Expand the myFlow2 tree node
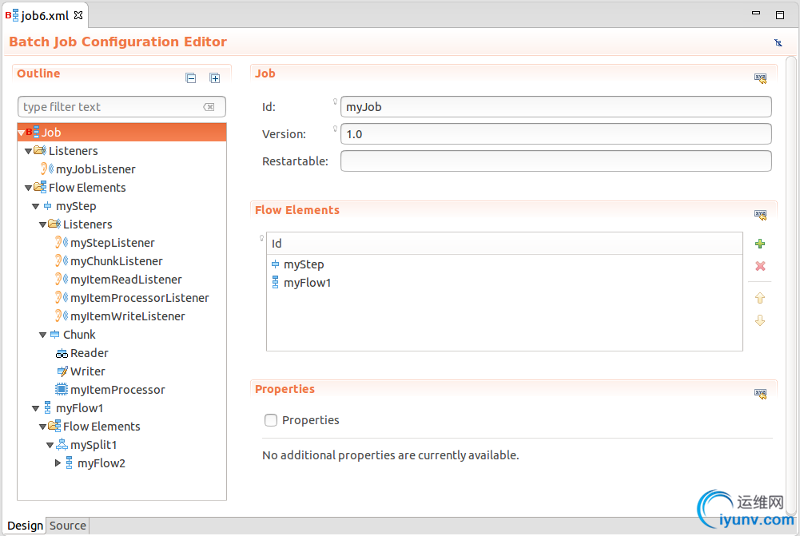 tap(58, 463)
